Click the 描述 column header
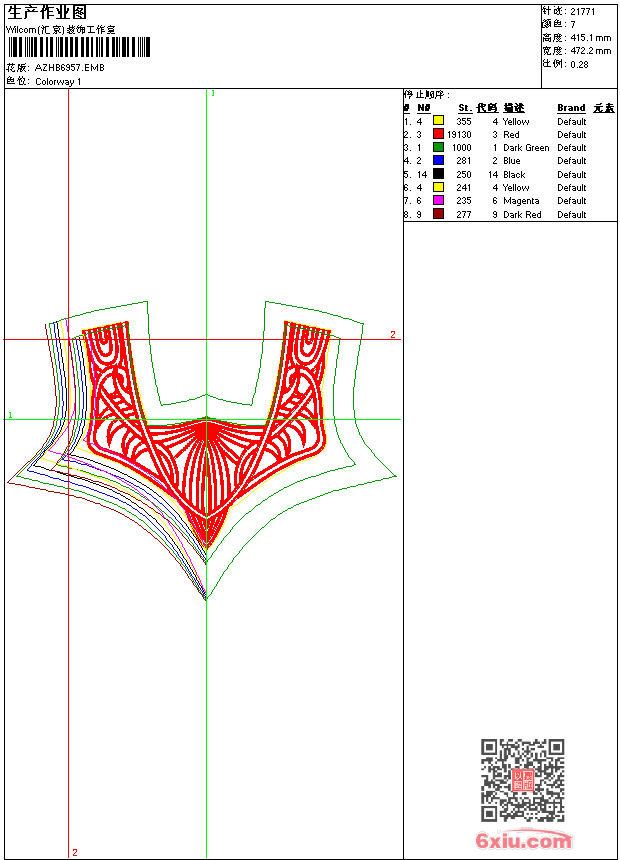The width and height of the screenshot is (620, 860). [x=513, y=108]
